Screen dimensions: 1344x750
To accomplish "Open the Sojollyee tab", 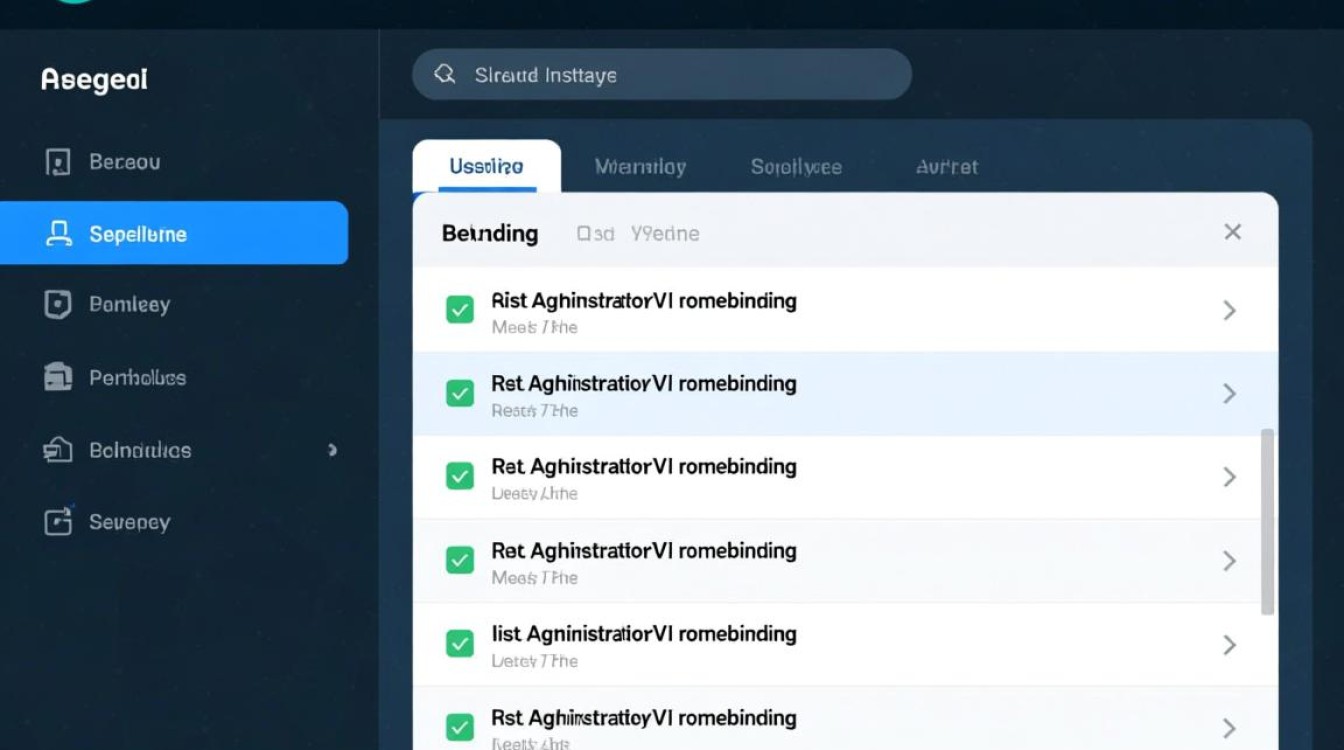I will point(796,167).
